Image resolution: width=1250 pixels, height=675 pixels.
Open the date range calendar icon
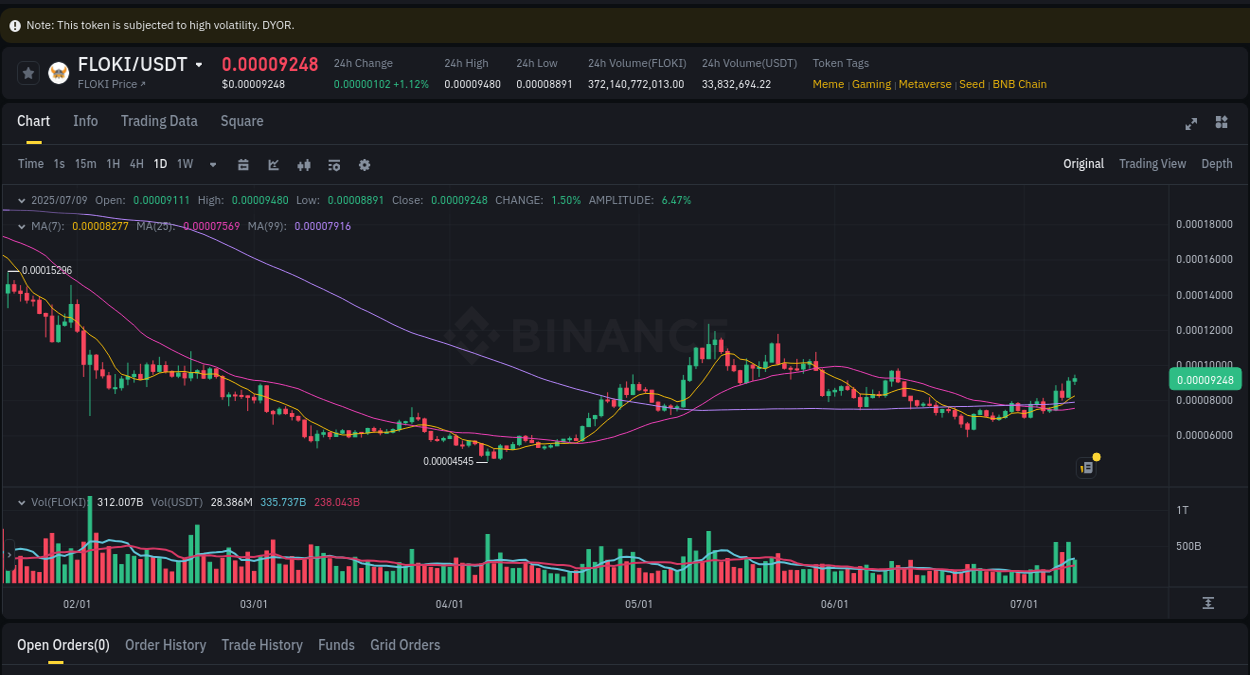tap(243, 164)
